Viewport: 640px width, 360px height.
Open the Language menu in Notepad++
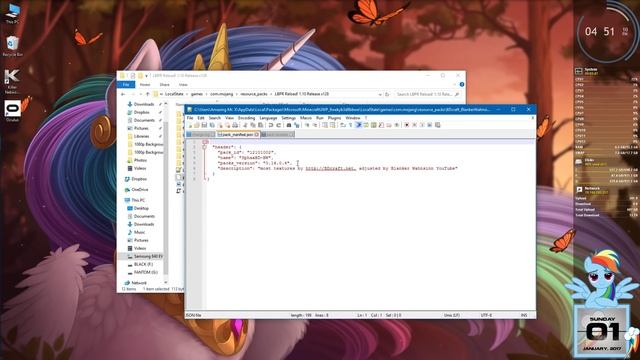click(x=268, y=118)
